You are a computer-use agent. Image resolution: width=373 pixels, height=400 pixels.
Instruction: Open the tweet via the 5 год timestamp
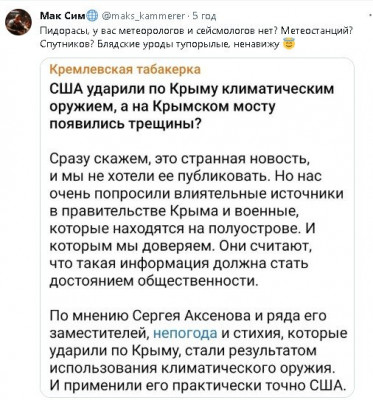click(204, 15)
